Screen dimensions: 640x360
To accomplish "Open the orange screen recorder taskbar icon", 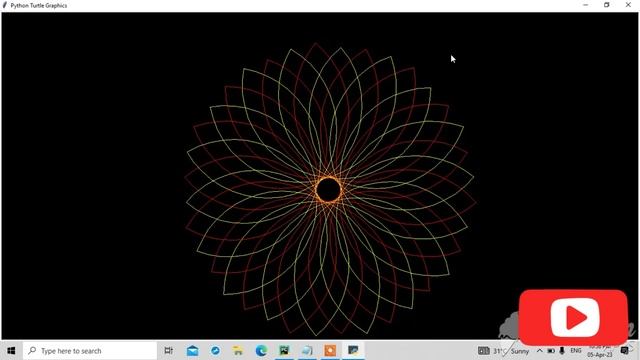I will tap(330, 351).
